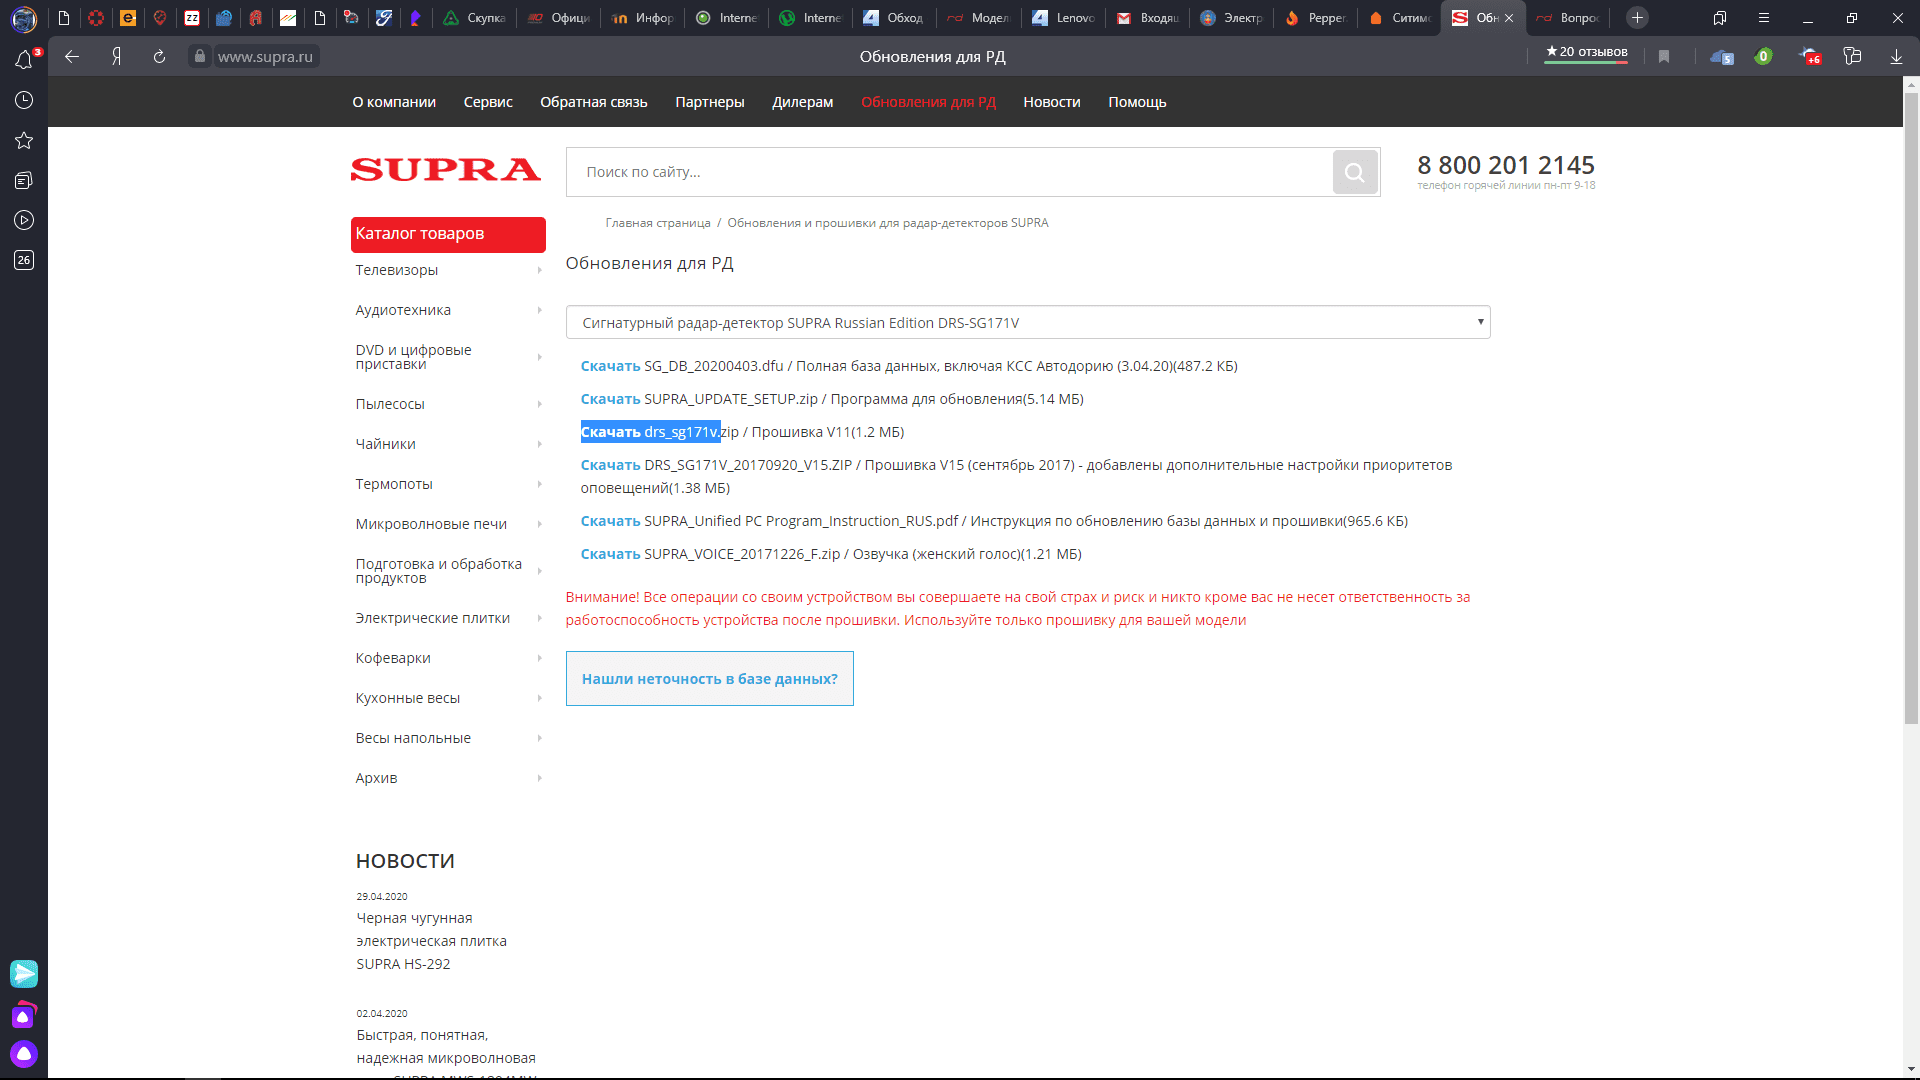Expand the Архив category arrow
Screen dimensions: 1920x1080
pos(539,778)
